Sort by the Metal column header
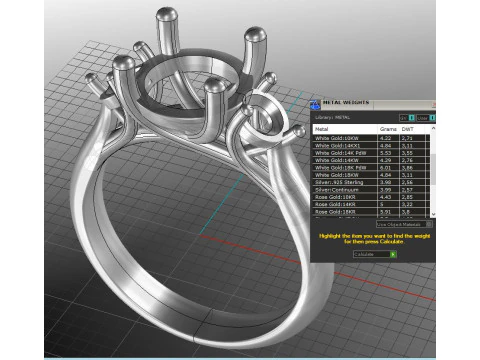Viewport: 480px width, 360px height. coord(345,129)
